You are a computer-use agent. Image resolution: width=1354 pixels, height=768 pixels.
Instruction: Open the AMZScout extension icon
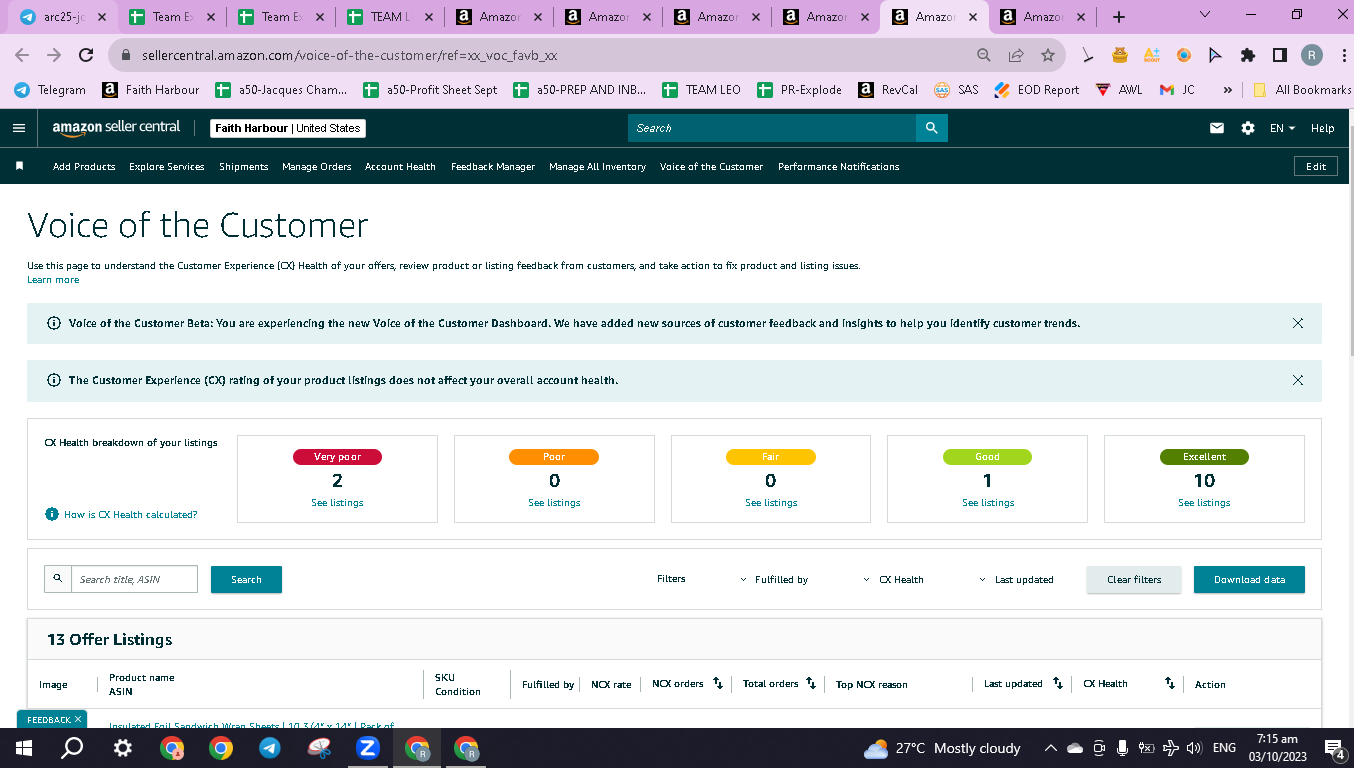(1151, 55)
